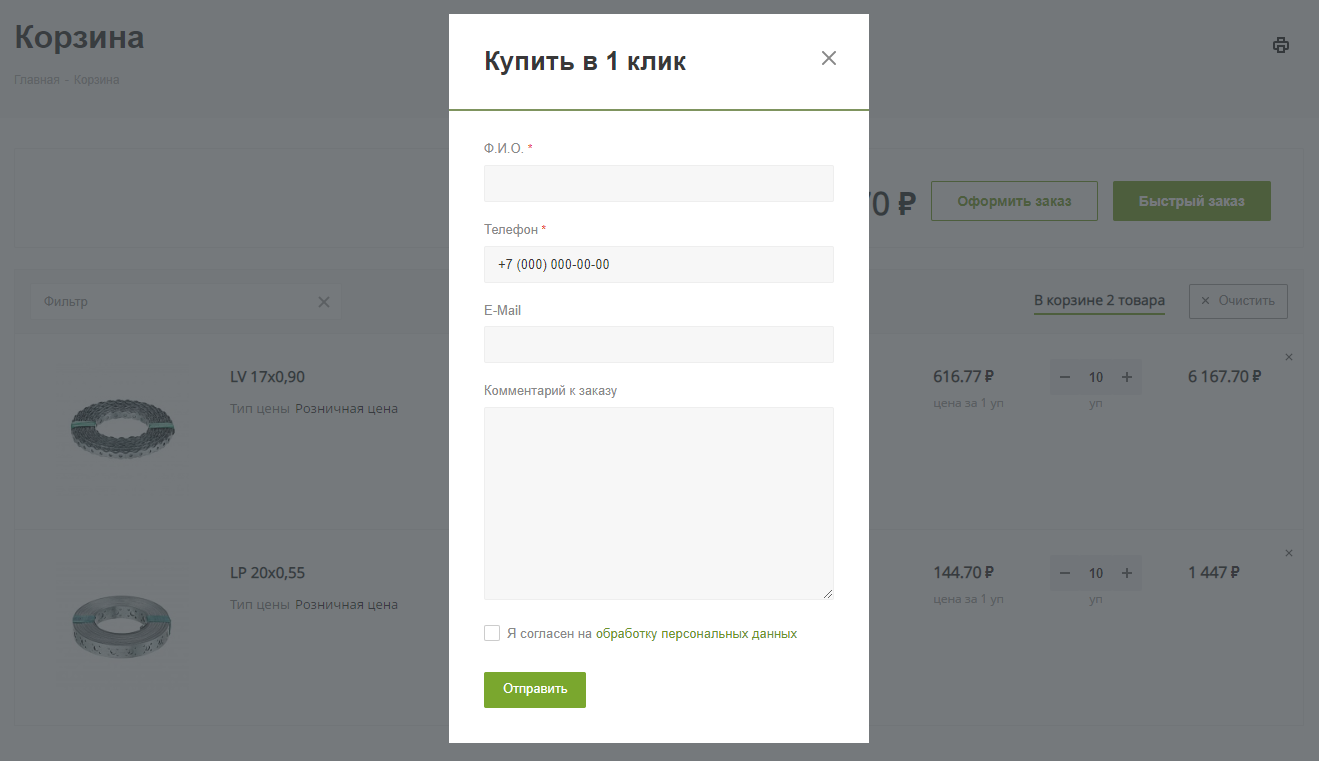Increase quantity of LV 17x0,90
Image resolution: width=1319 pixels, height=761 pixels.
coord(1126,377)
